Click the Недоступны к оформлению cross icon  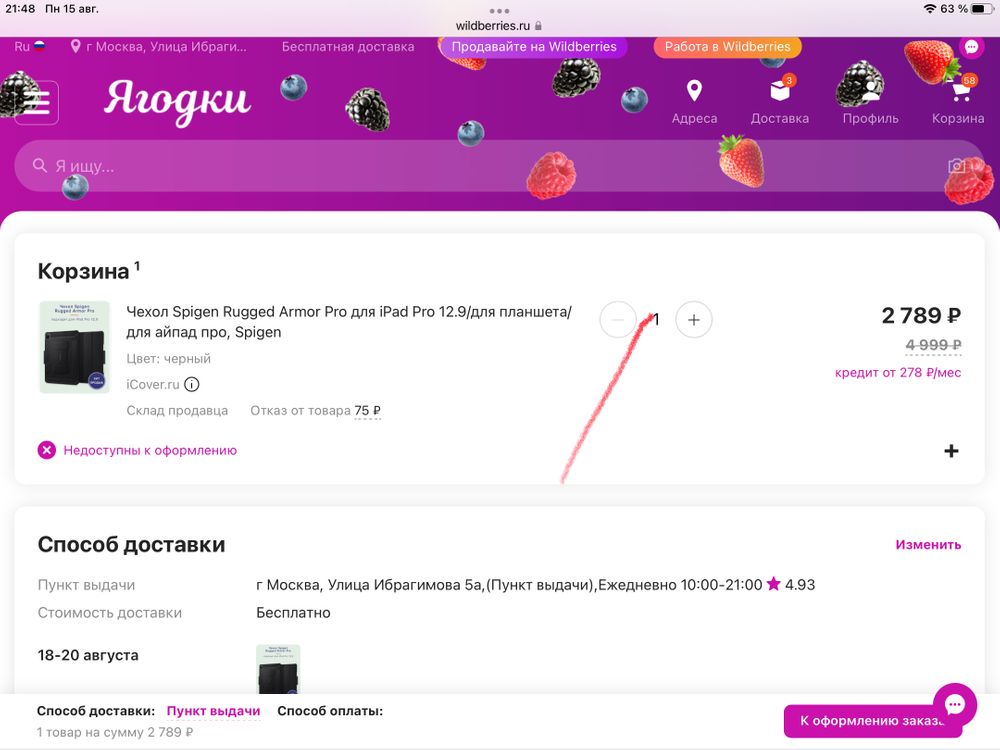point(47,450)
